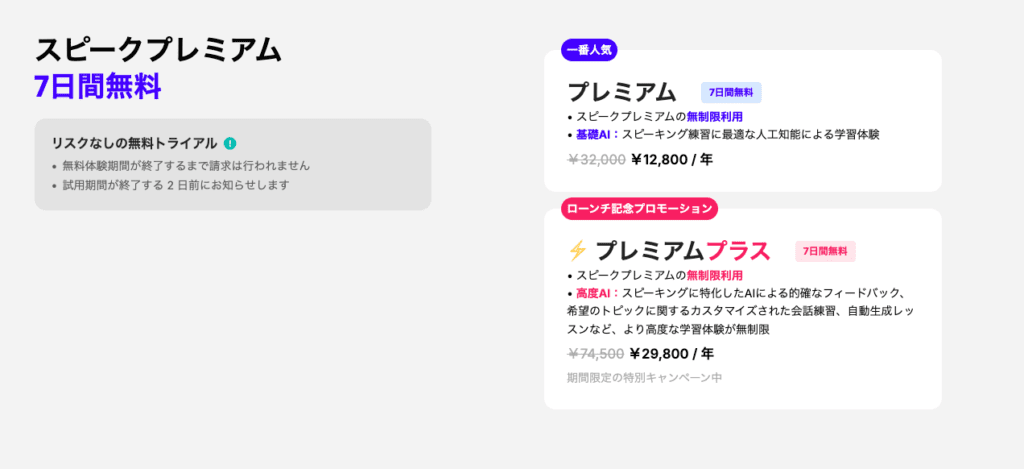Click the スピークプレミアム page heading

[x=158, y=51]
